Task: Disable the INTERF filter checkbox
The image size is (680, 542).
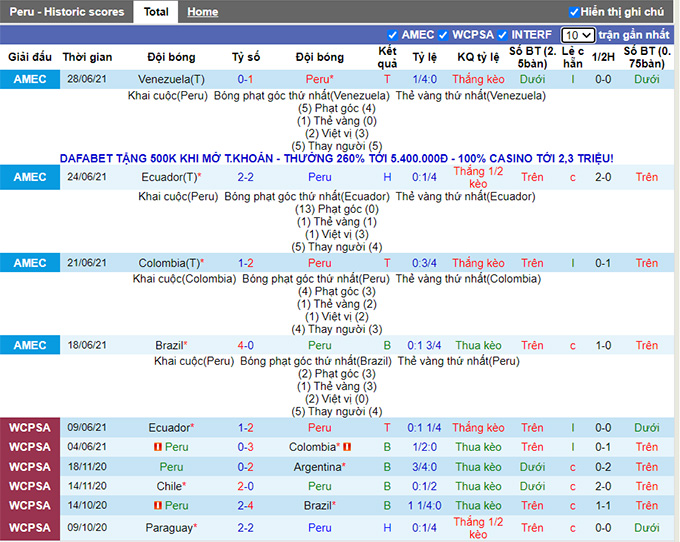Action: click(x=503, y=35)
